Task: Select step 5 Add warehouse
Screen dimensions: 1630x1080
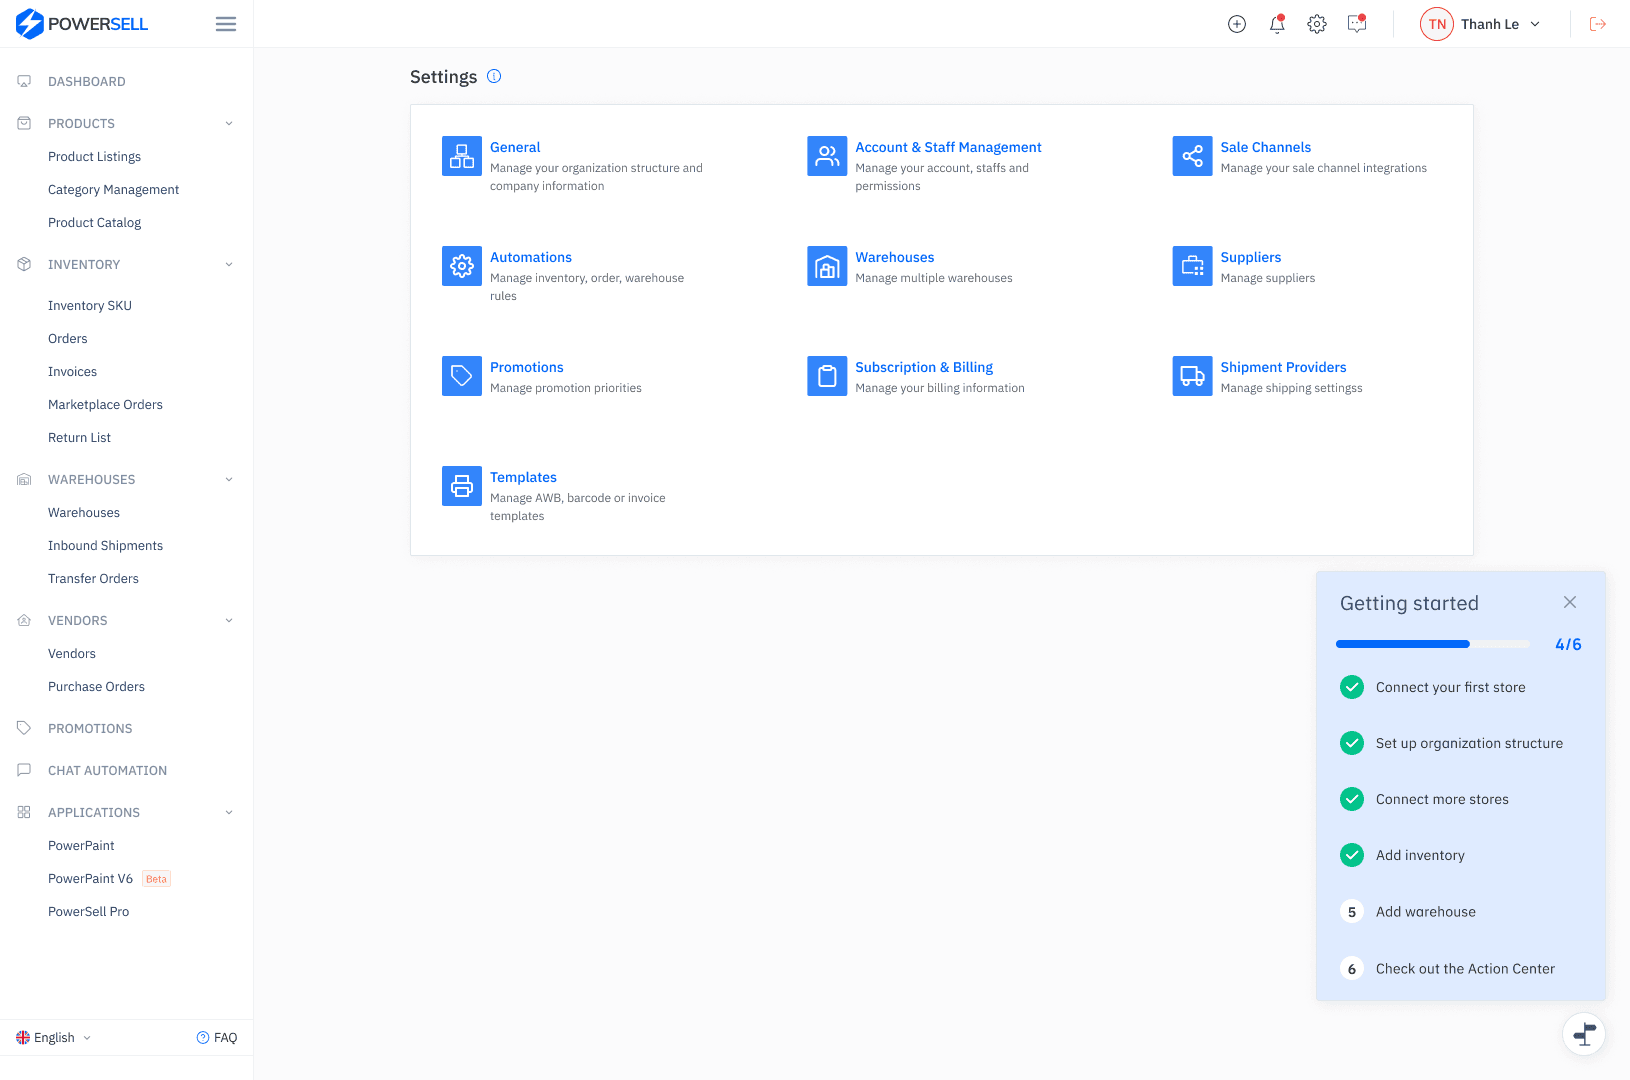Action: tap(1408, 911)
